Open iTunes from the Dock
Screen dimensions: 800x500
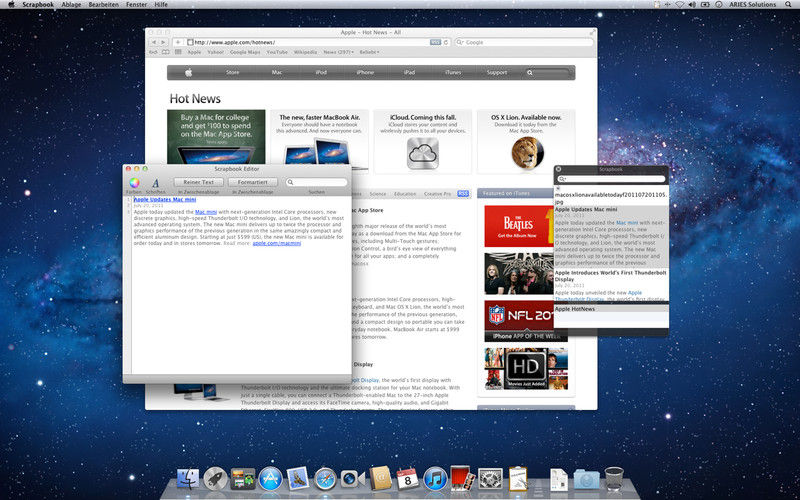pos(435,479)
